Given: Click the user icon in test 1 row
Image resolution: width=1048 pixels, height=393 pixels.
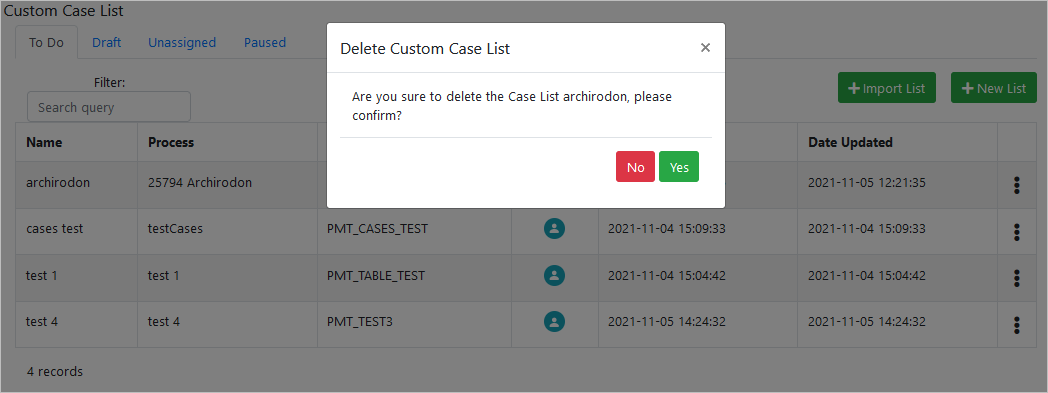Looking at the screenshot, I should point(554,275).
